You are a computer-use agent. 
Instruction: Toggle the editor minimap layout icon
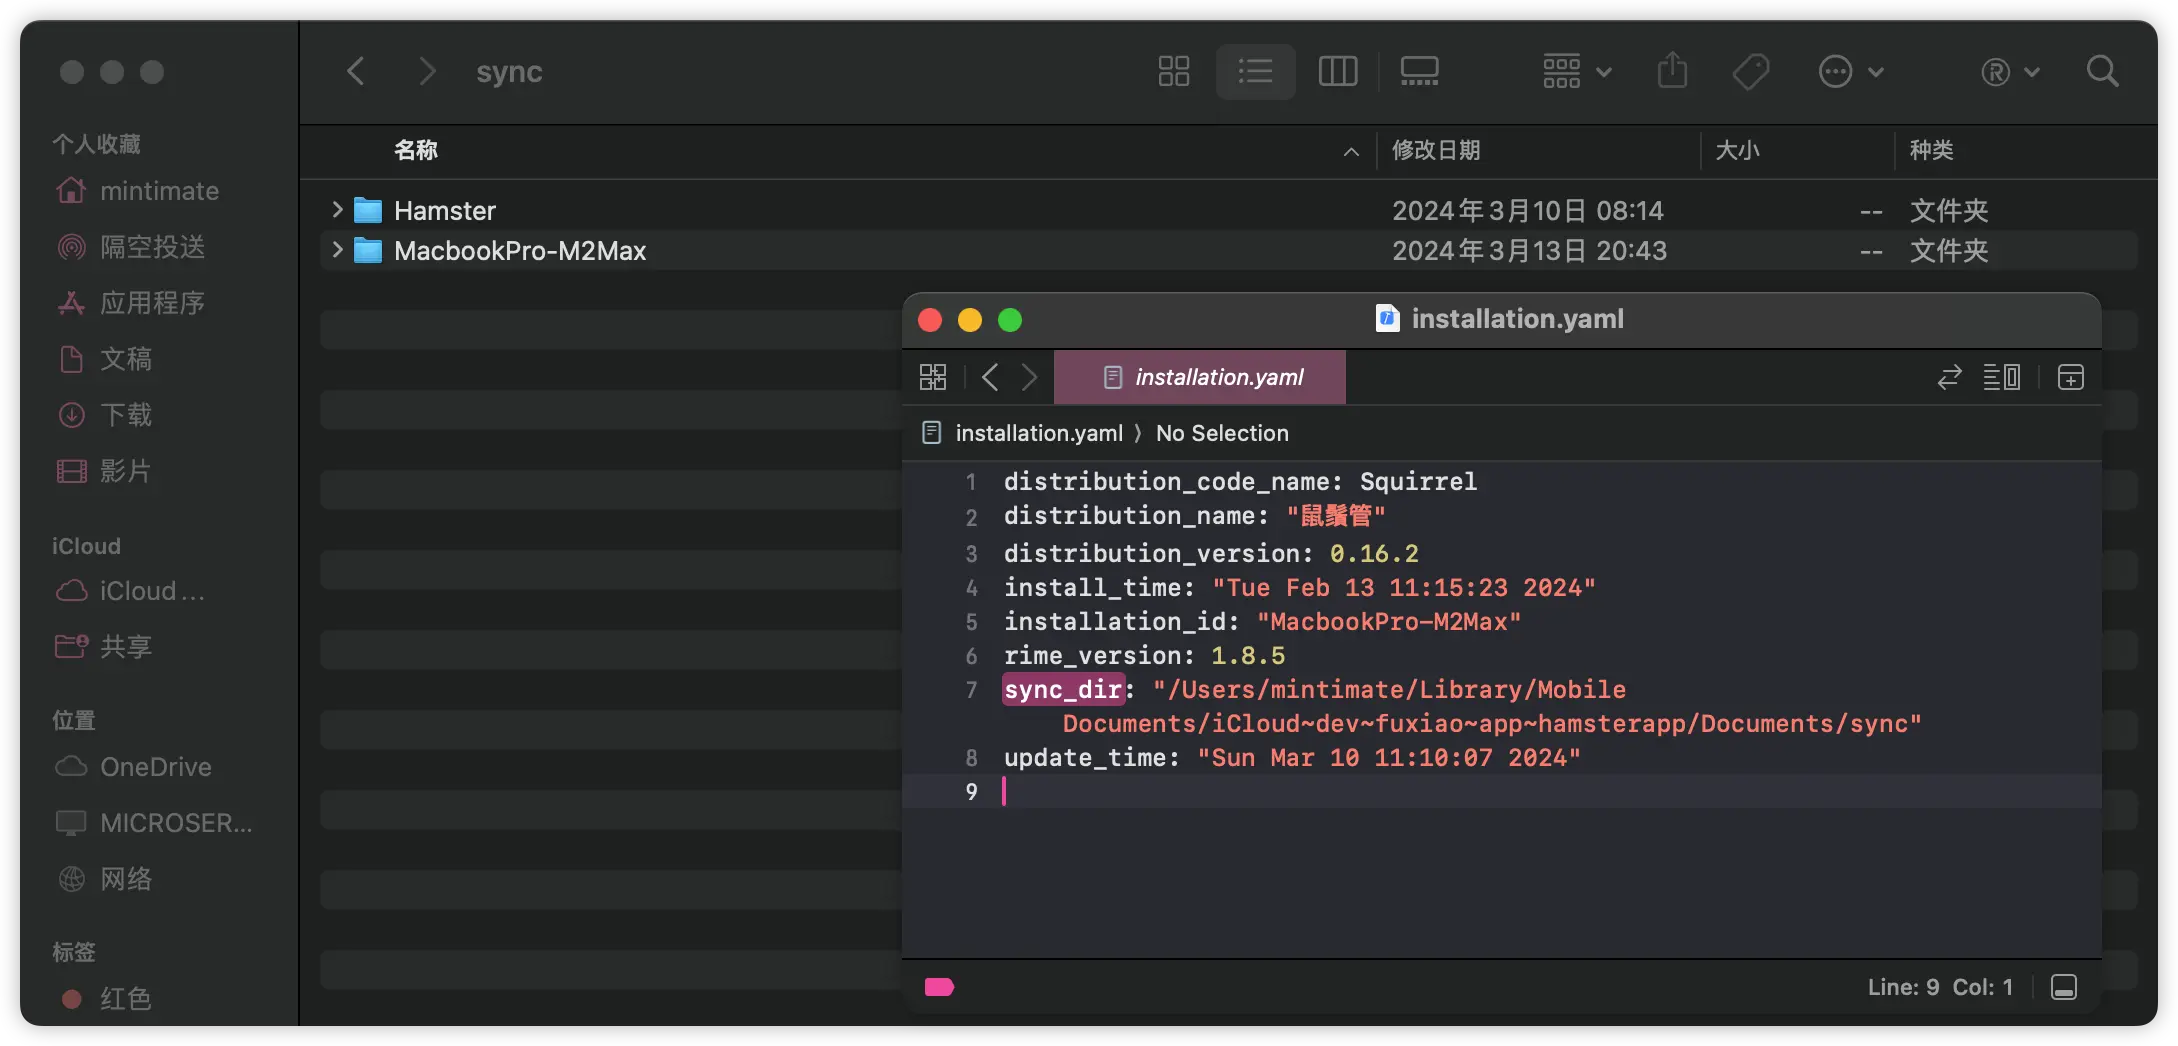(2002, 377)
